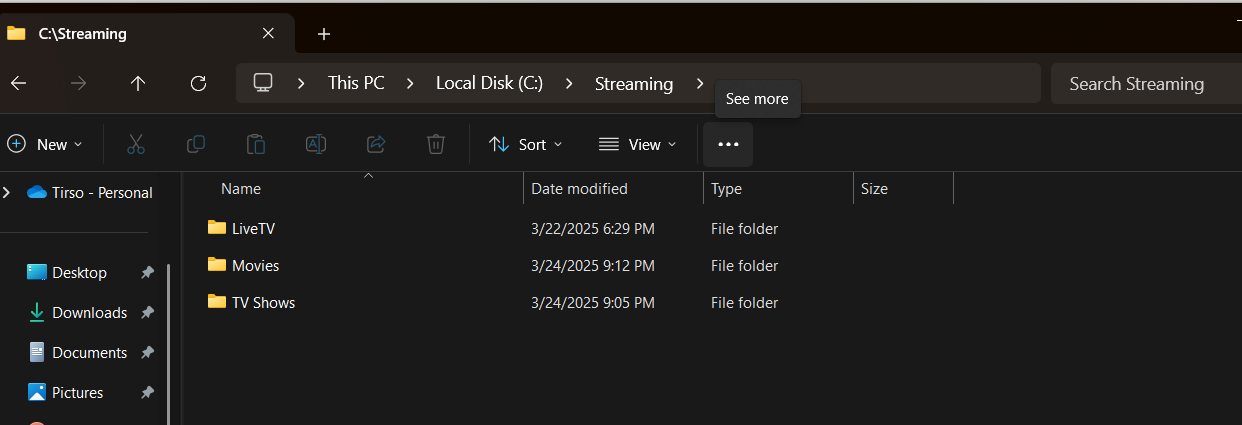
Task: Click the Copy icon in toolbar
Action: tap(196, 144)
